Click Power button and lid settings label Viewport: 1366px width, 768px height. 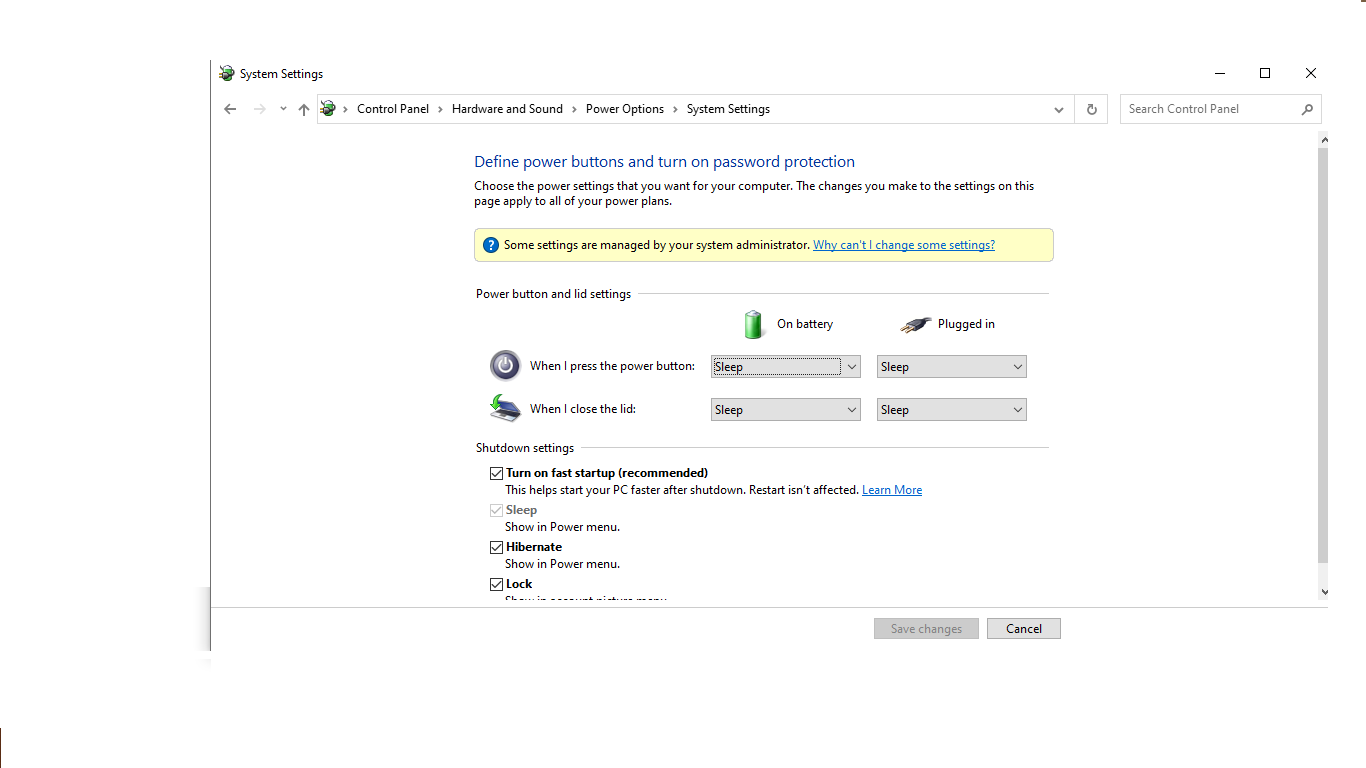(x=553, y=294)
